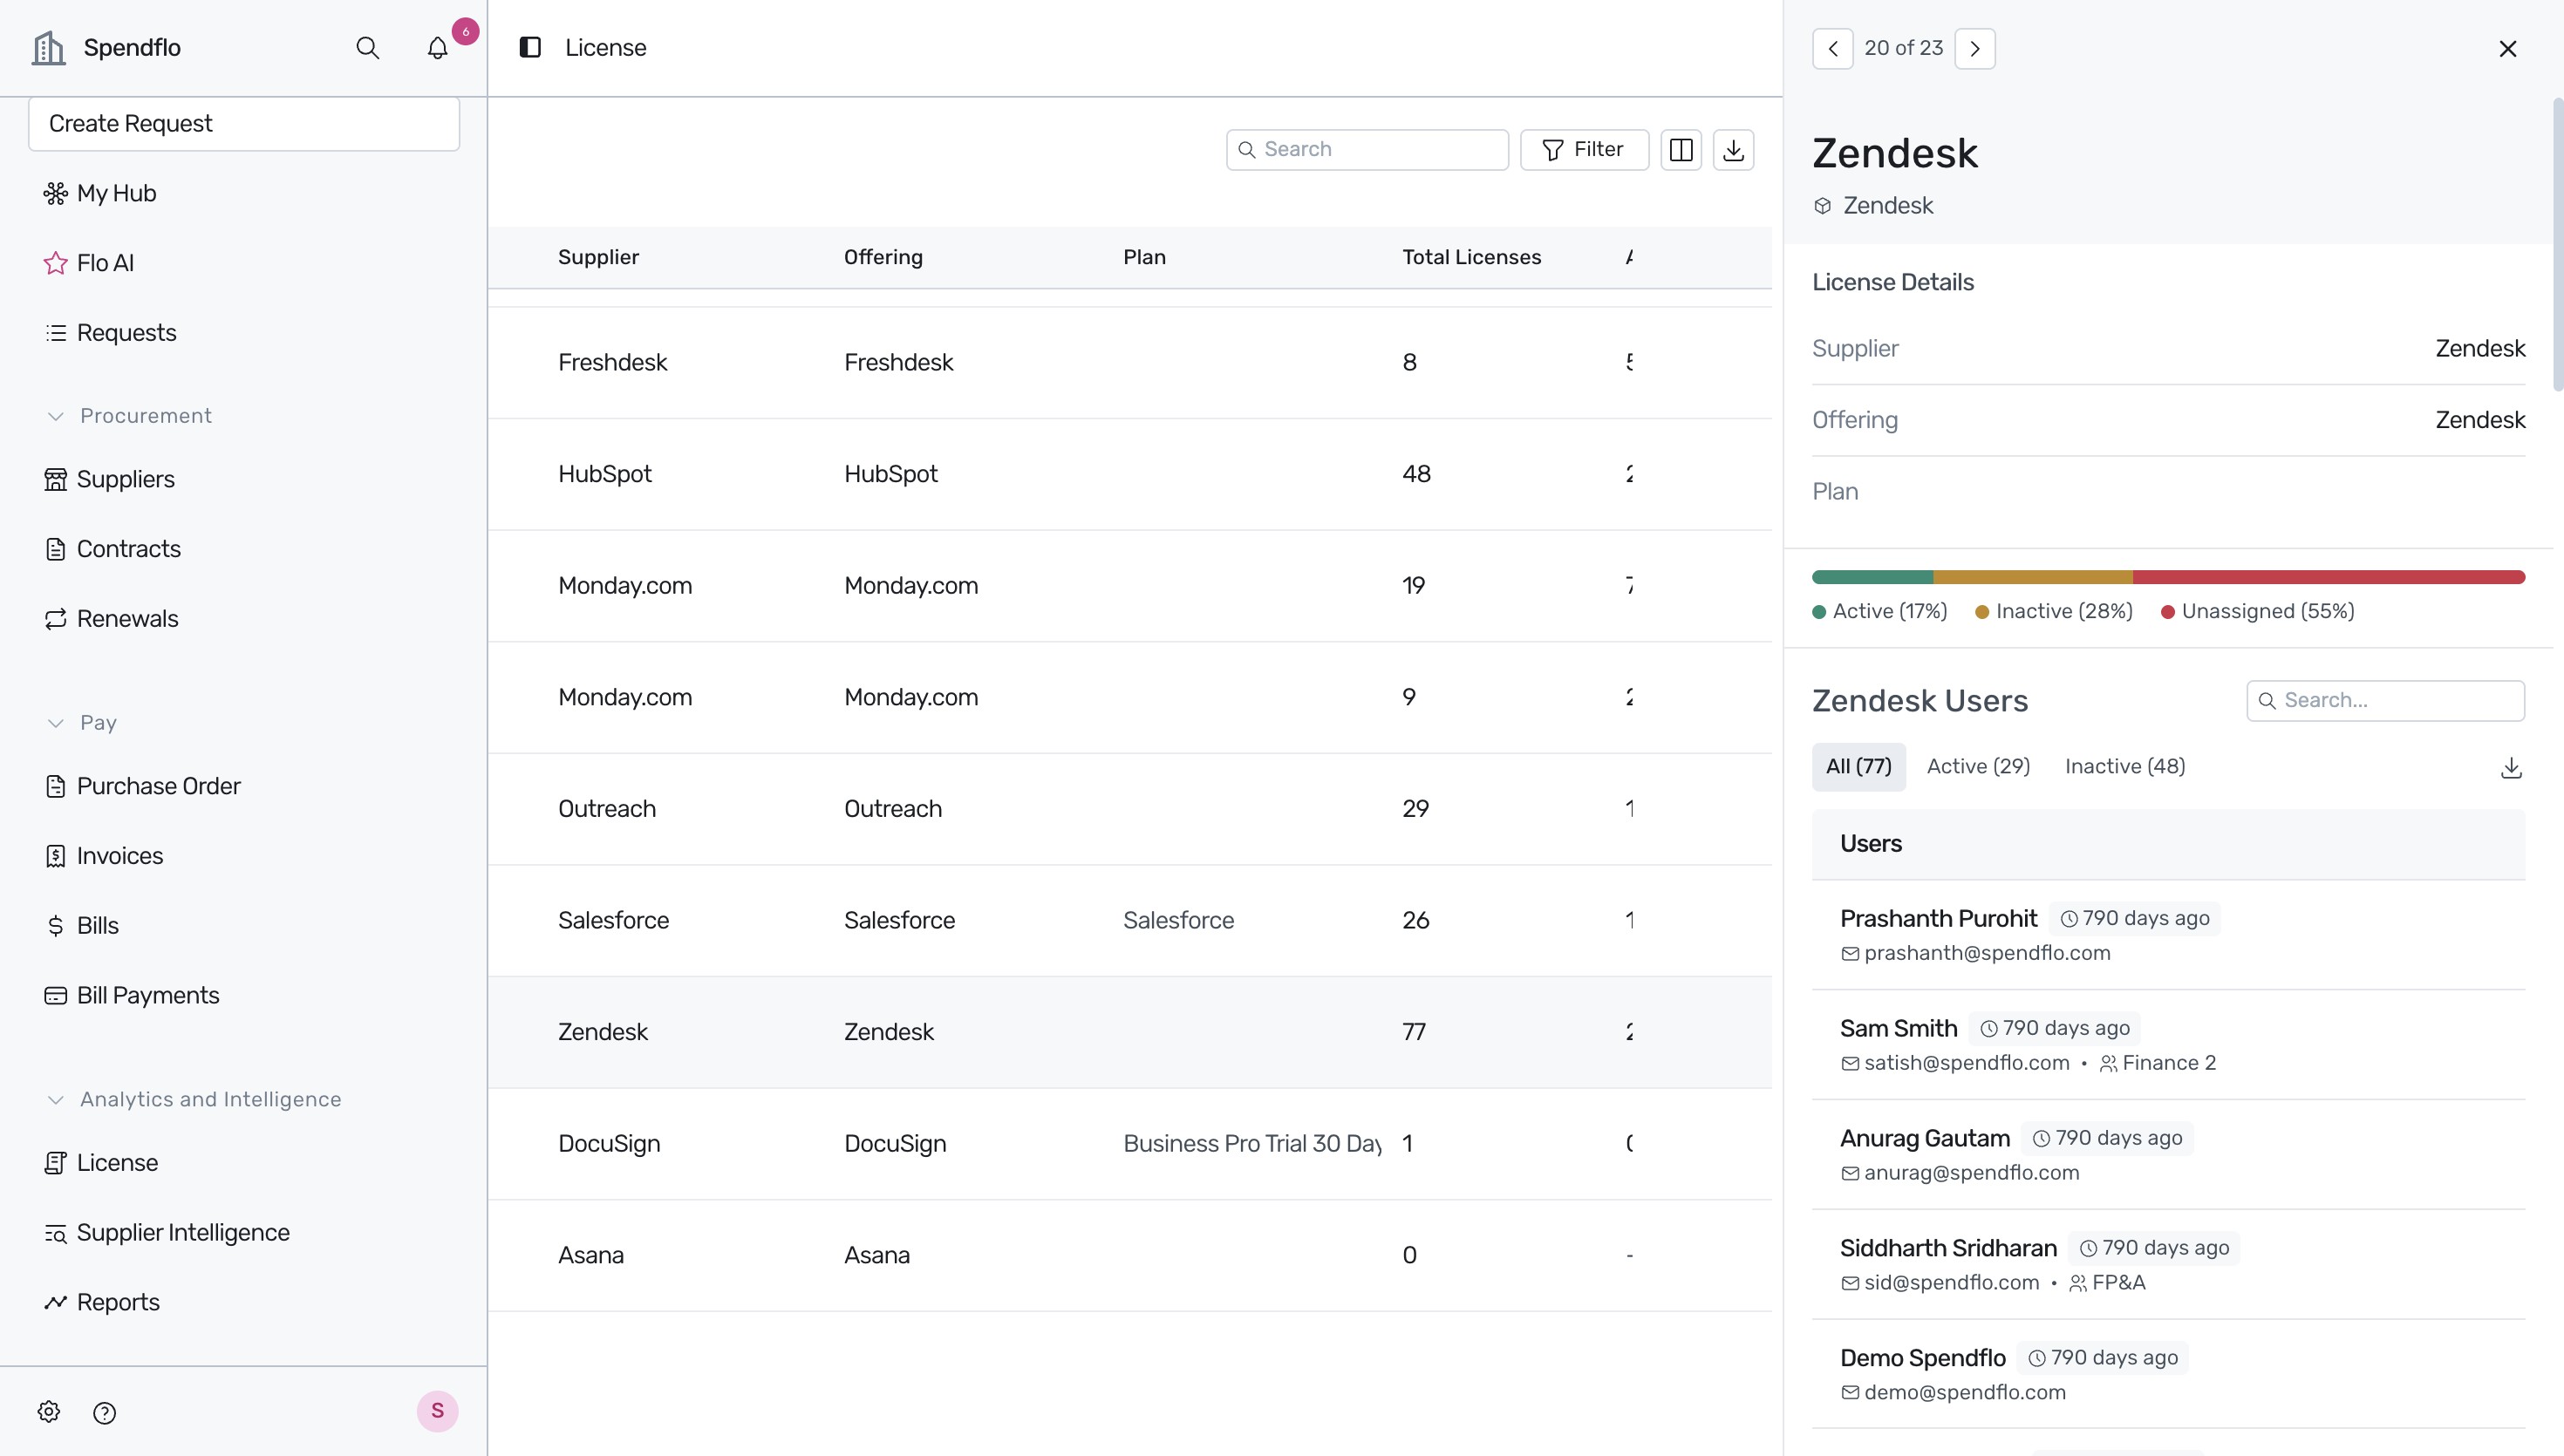
Task: Open user avatar S profile
Action: [437, 1411]
